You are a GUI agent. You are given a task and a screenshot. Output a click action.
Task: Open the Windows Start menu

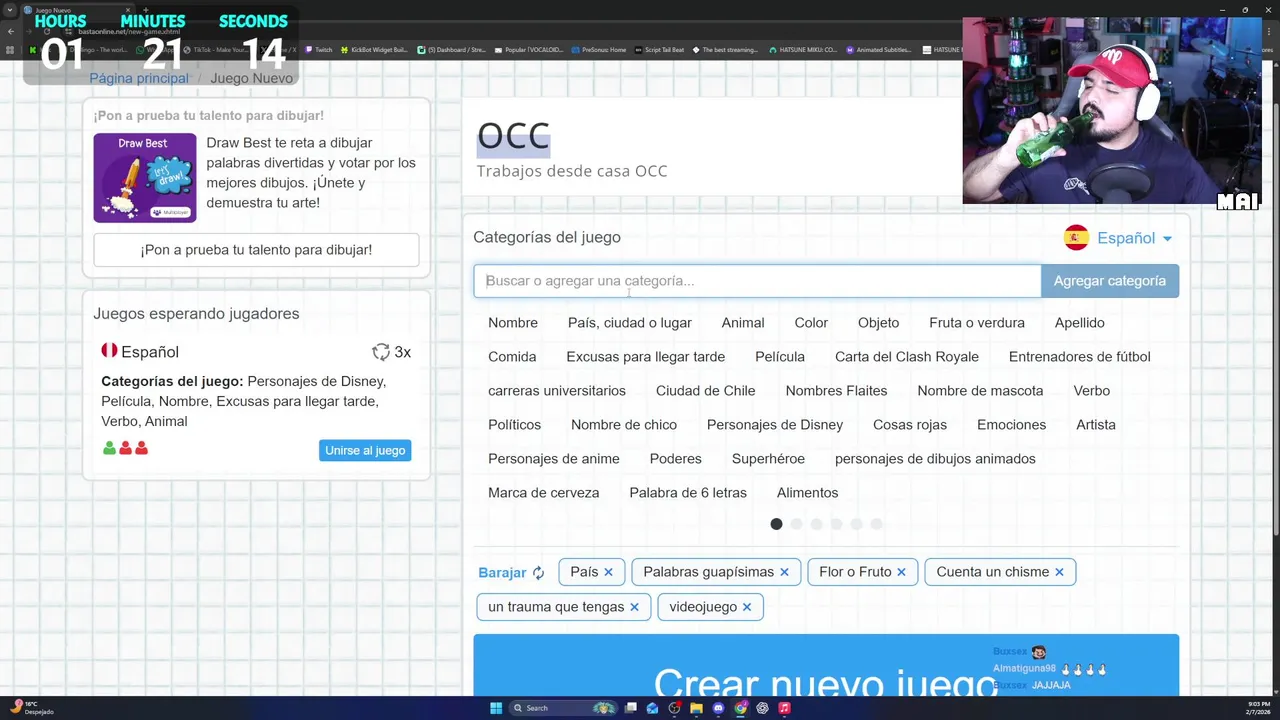(495, 708)
